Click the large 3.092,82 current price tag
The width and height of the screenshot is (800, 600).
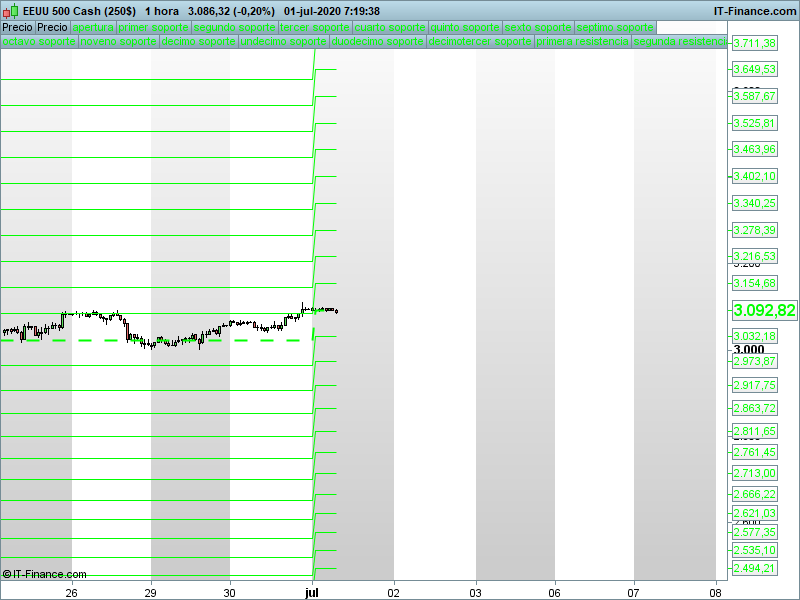764,310
